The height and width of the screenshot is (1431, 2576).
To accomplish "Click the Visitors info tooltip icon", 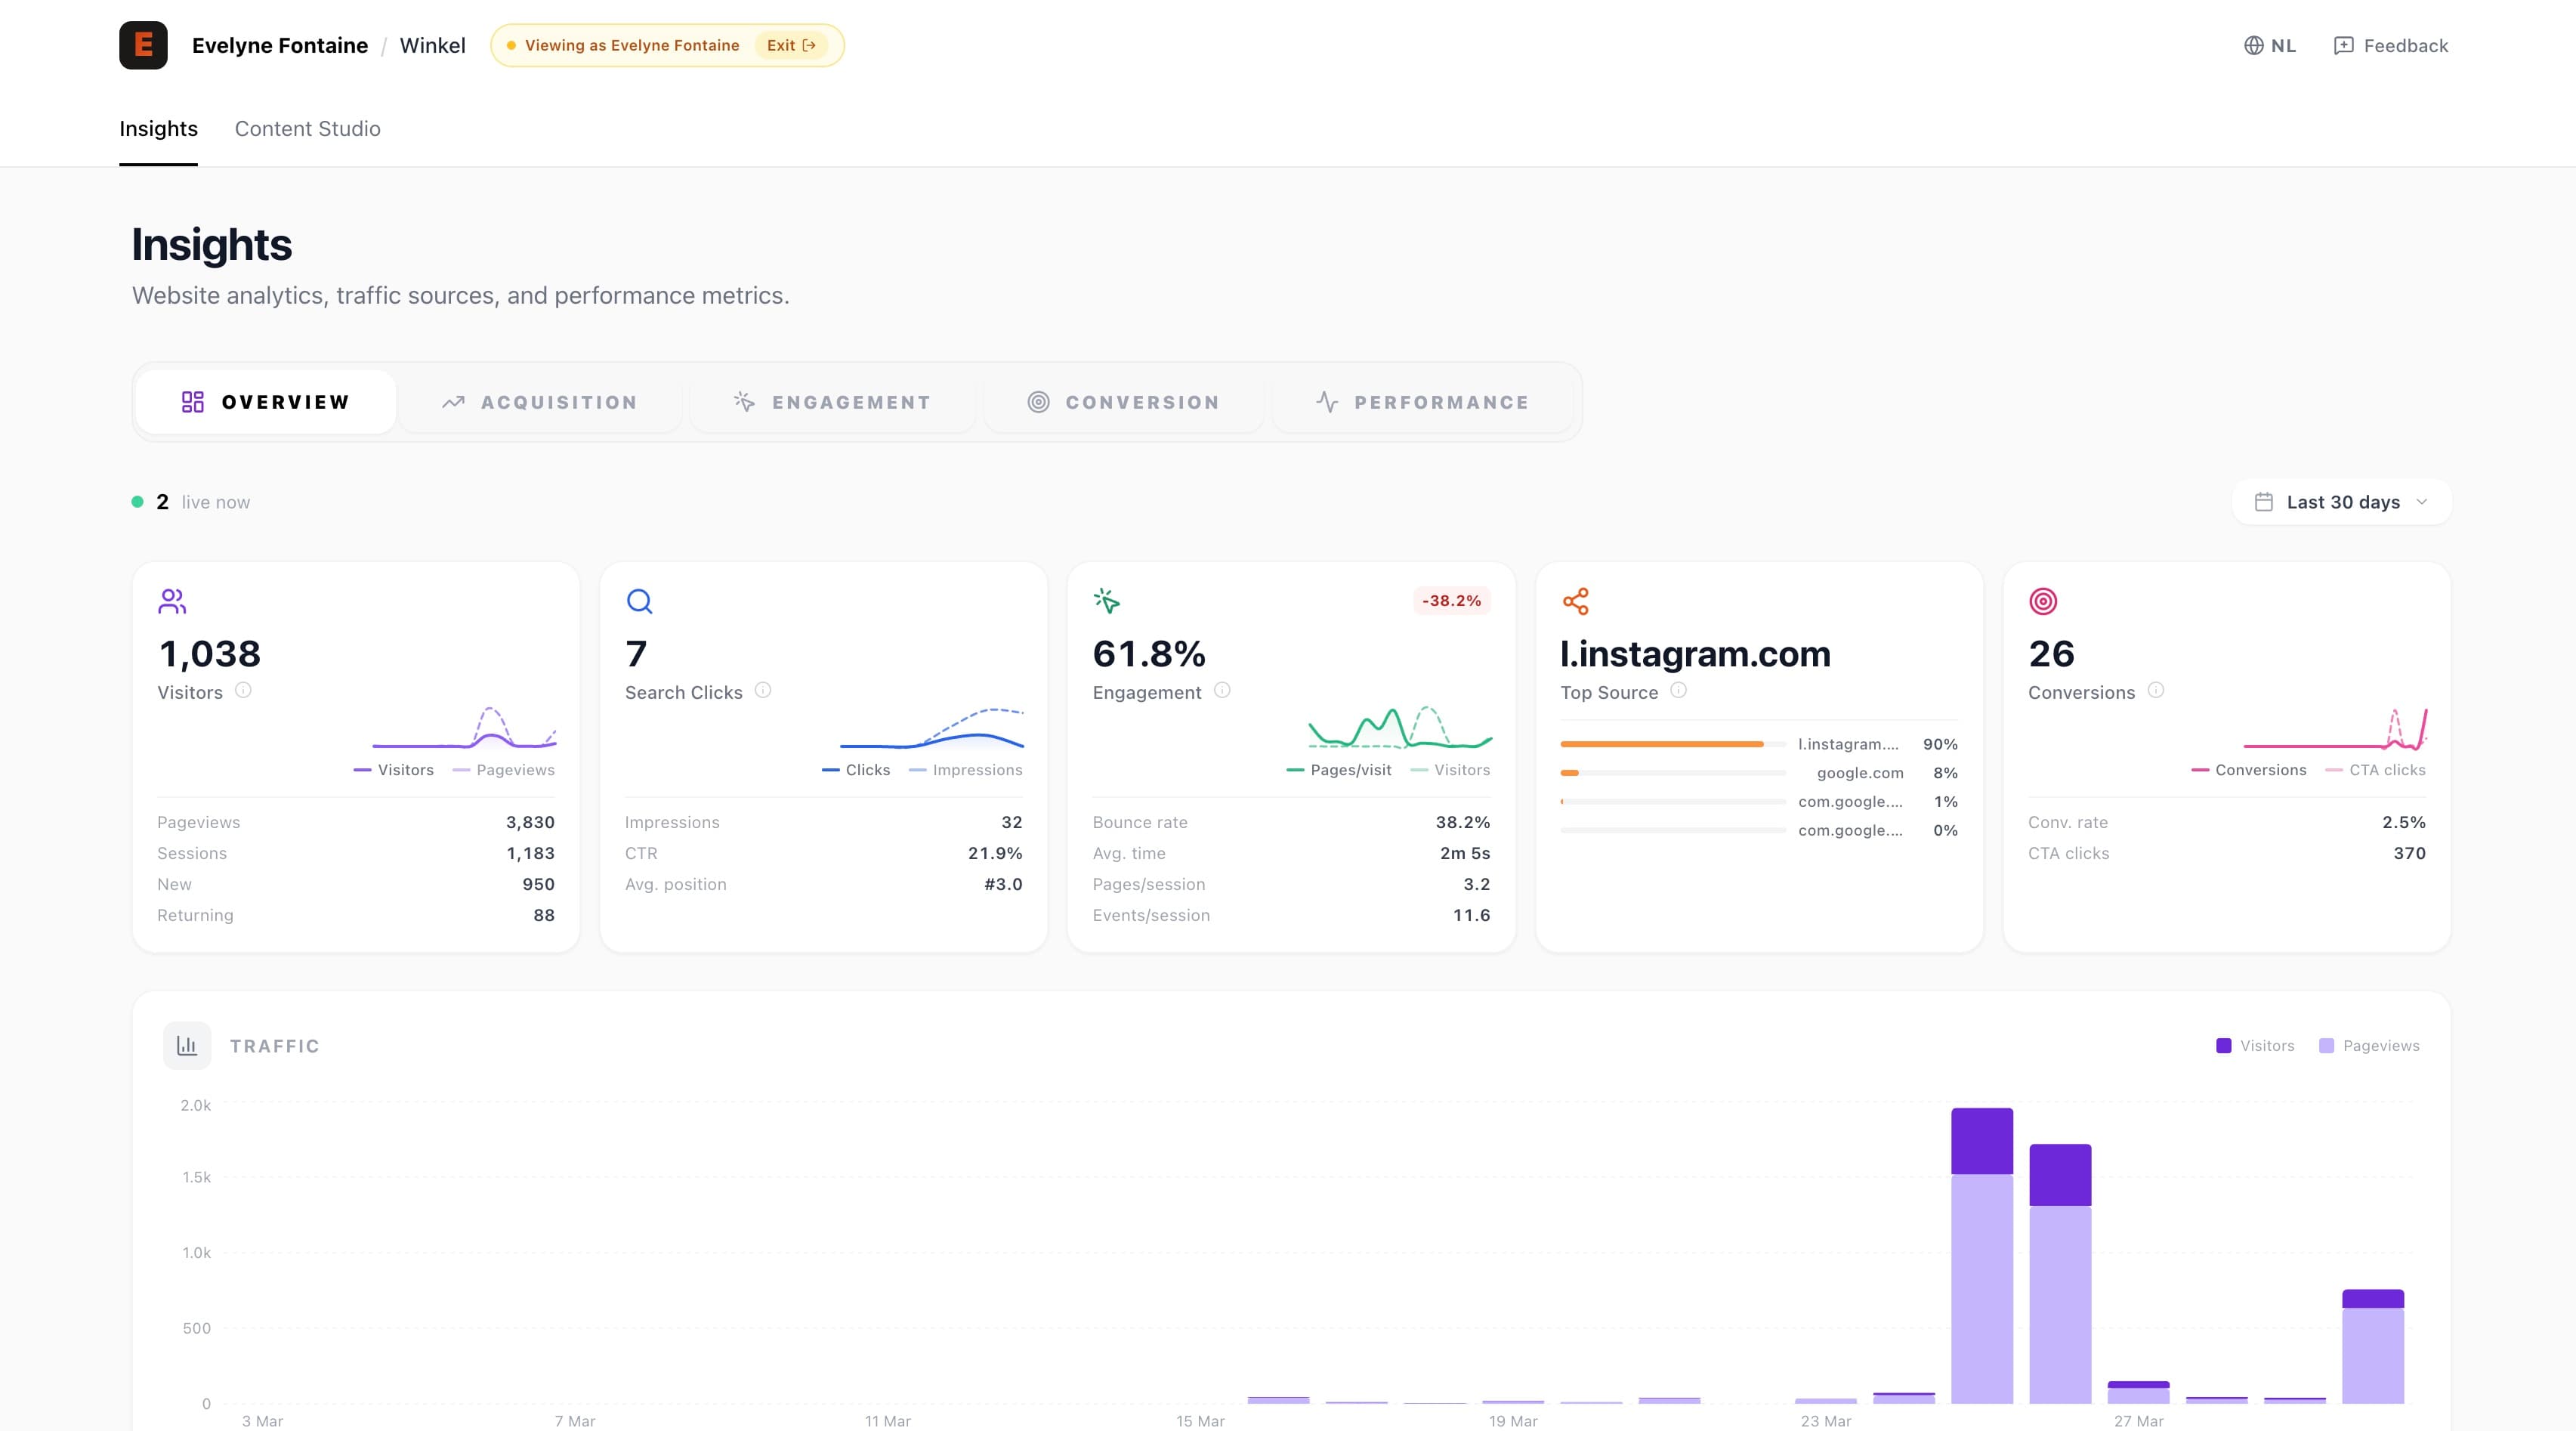I will (243, 690).
